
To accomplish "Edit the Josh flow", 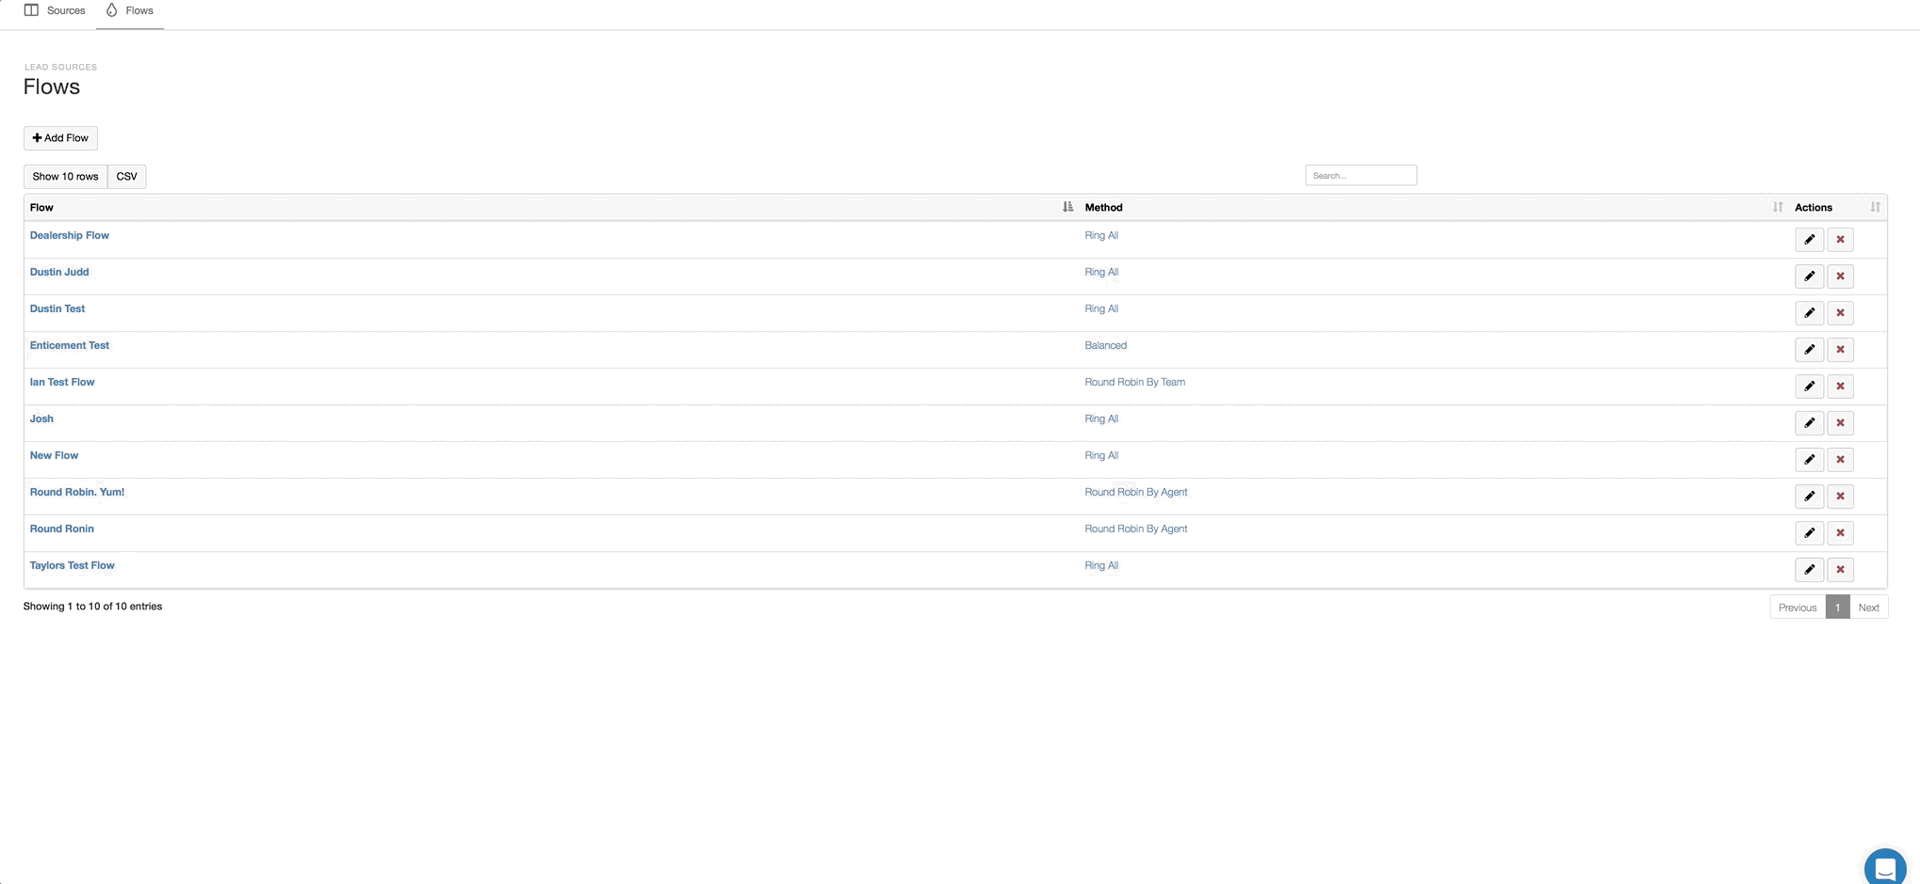I will [x=1809, y=423].
